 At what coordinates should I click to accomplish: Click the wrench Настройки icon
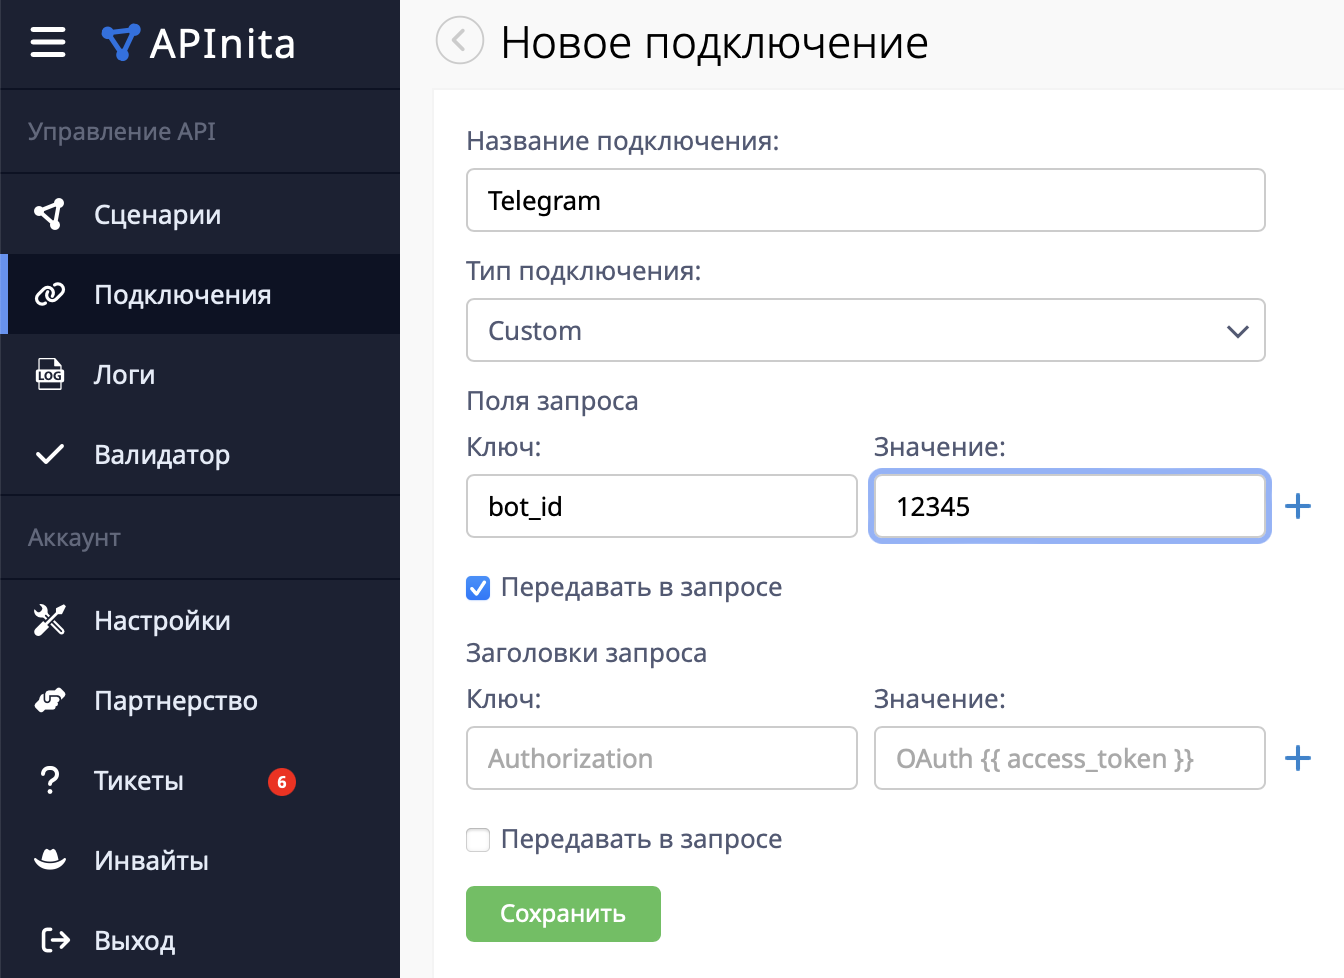(x=48, y=619)
